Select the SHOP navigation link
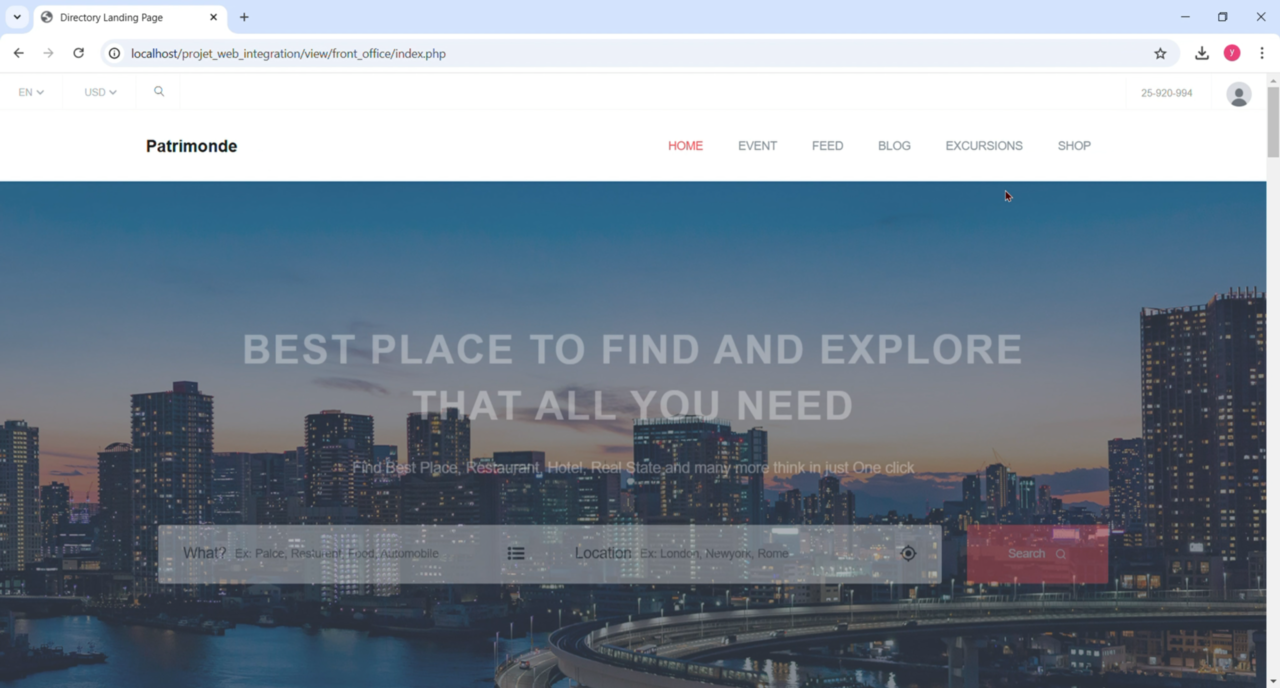This screenshot has width=1280, height=688. [x=1074, y=146]
